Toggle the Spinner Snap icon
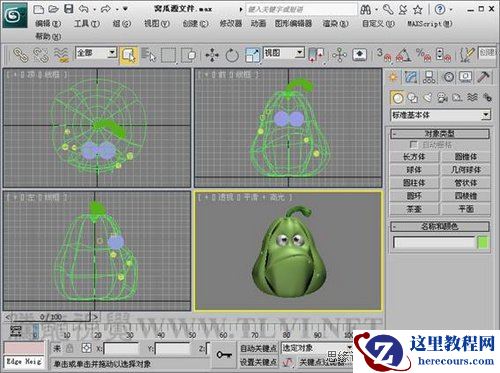This screenshot has height=373, width=500. [443, 55]
